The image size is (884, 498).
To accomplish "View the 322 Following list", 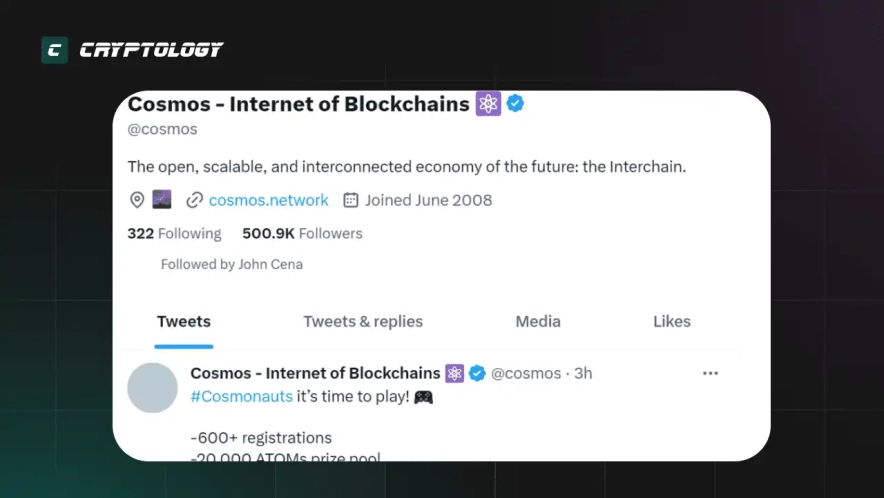I will tap(174, 233).
